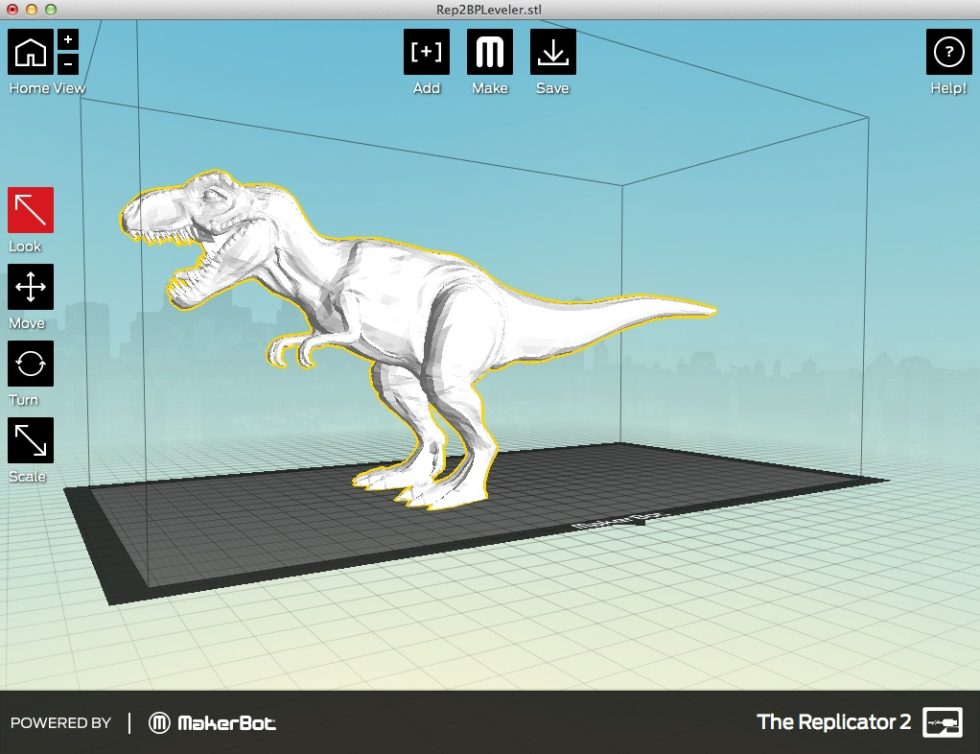The height and width of the screenshot is (754, 980).
Task: Switch to the Turn rotate tool
Action: [31, 364]
